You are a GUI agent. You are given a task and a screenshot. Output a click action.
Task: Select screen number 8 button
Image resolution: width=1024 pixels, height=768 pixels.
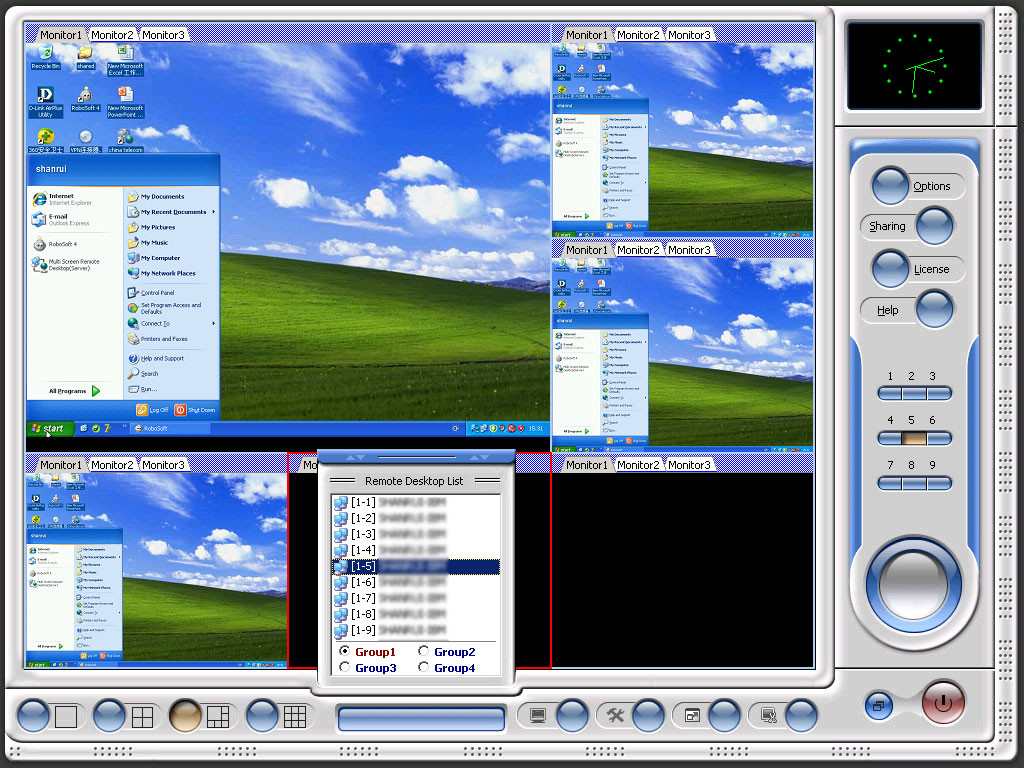pyautogui.click(x=914, y=483)
